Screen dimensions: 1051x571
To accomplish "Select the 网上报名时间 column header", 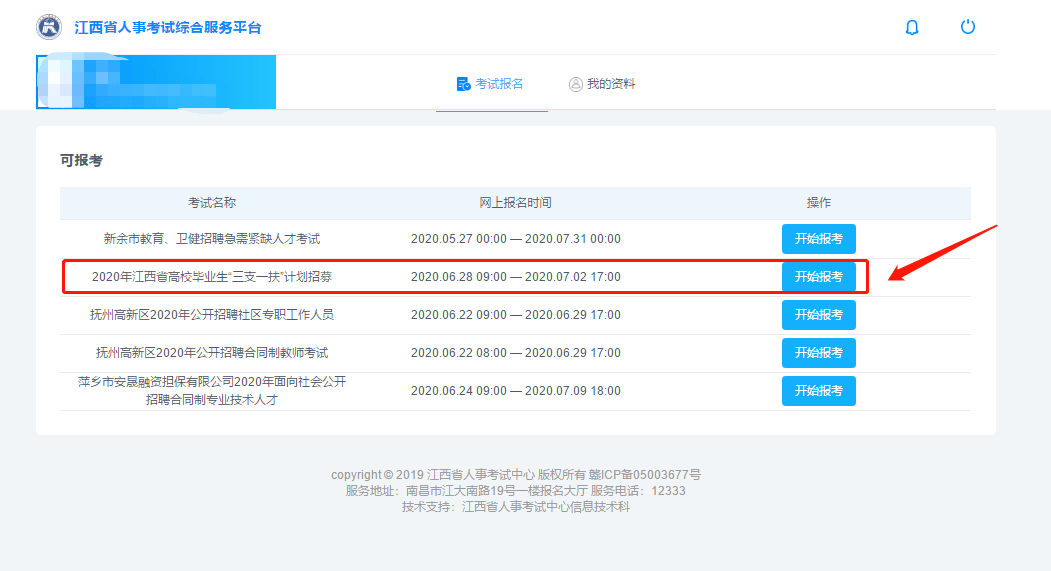I will click(x=515, y=202).
